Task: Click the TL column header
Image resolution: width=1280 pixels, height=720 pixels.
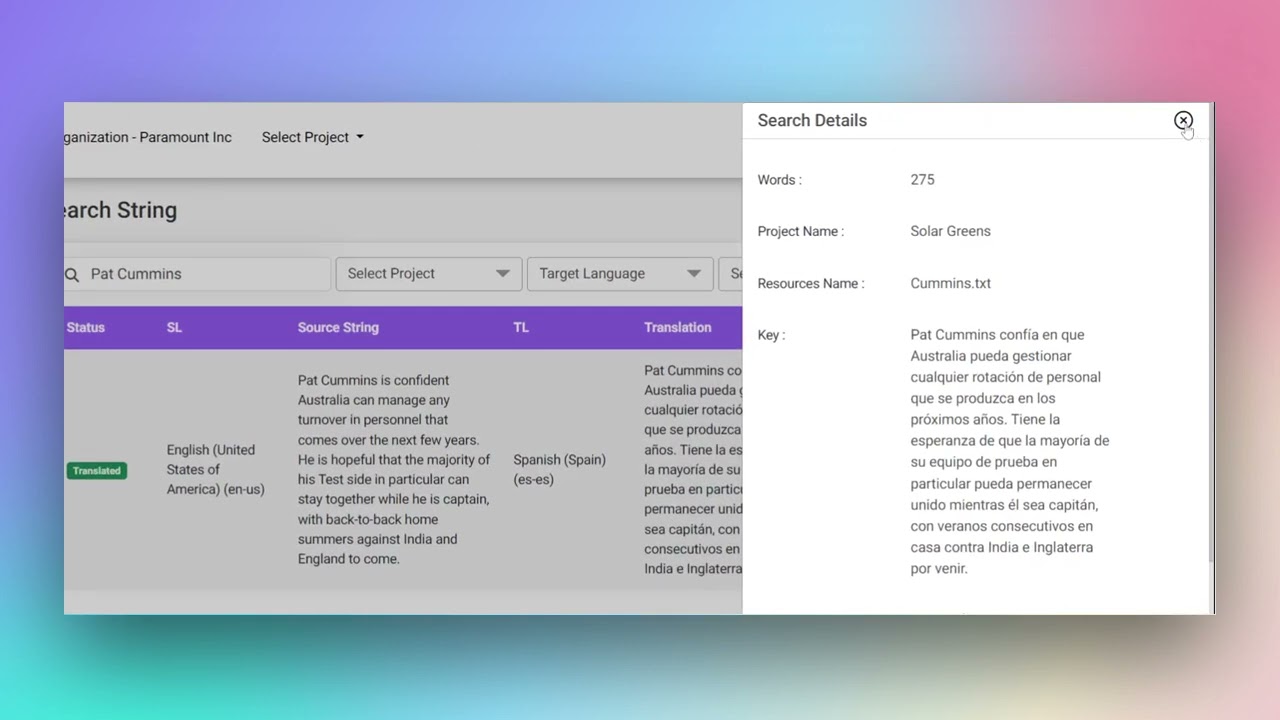Action: [x=521, y=327]
